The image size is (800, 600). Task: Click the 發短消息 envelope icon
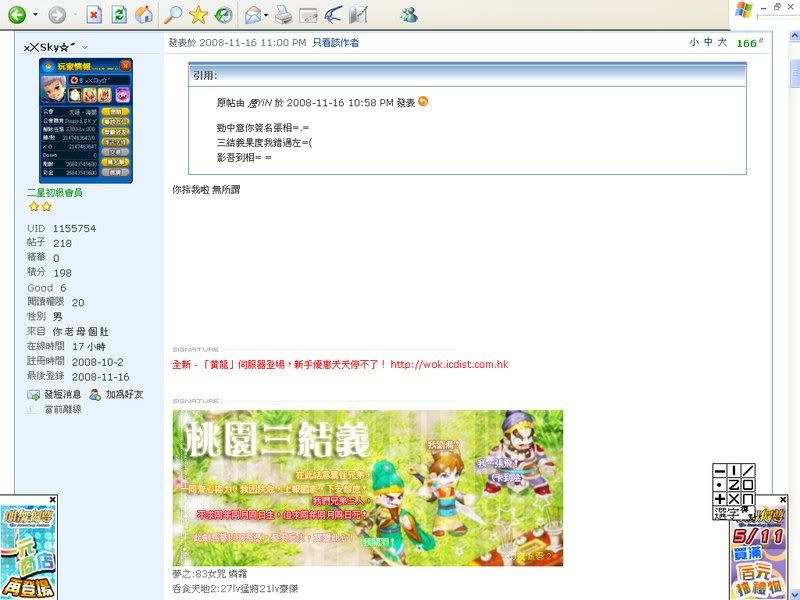(x=34, y=394)
